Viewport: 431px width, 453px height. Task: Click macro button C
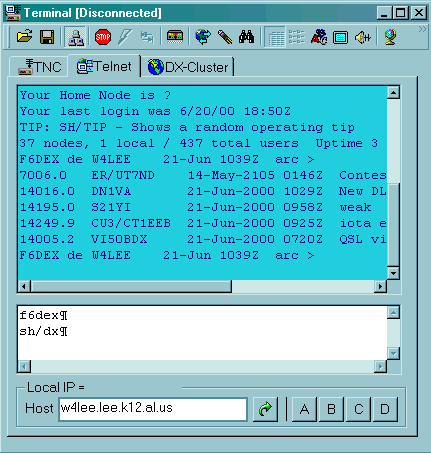(358, 409)
